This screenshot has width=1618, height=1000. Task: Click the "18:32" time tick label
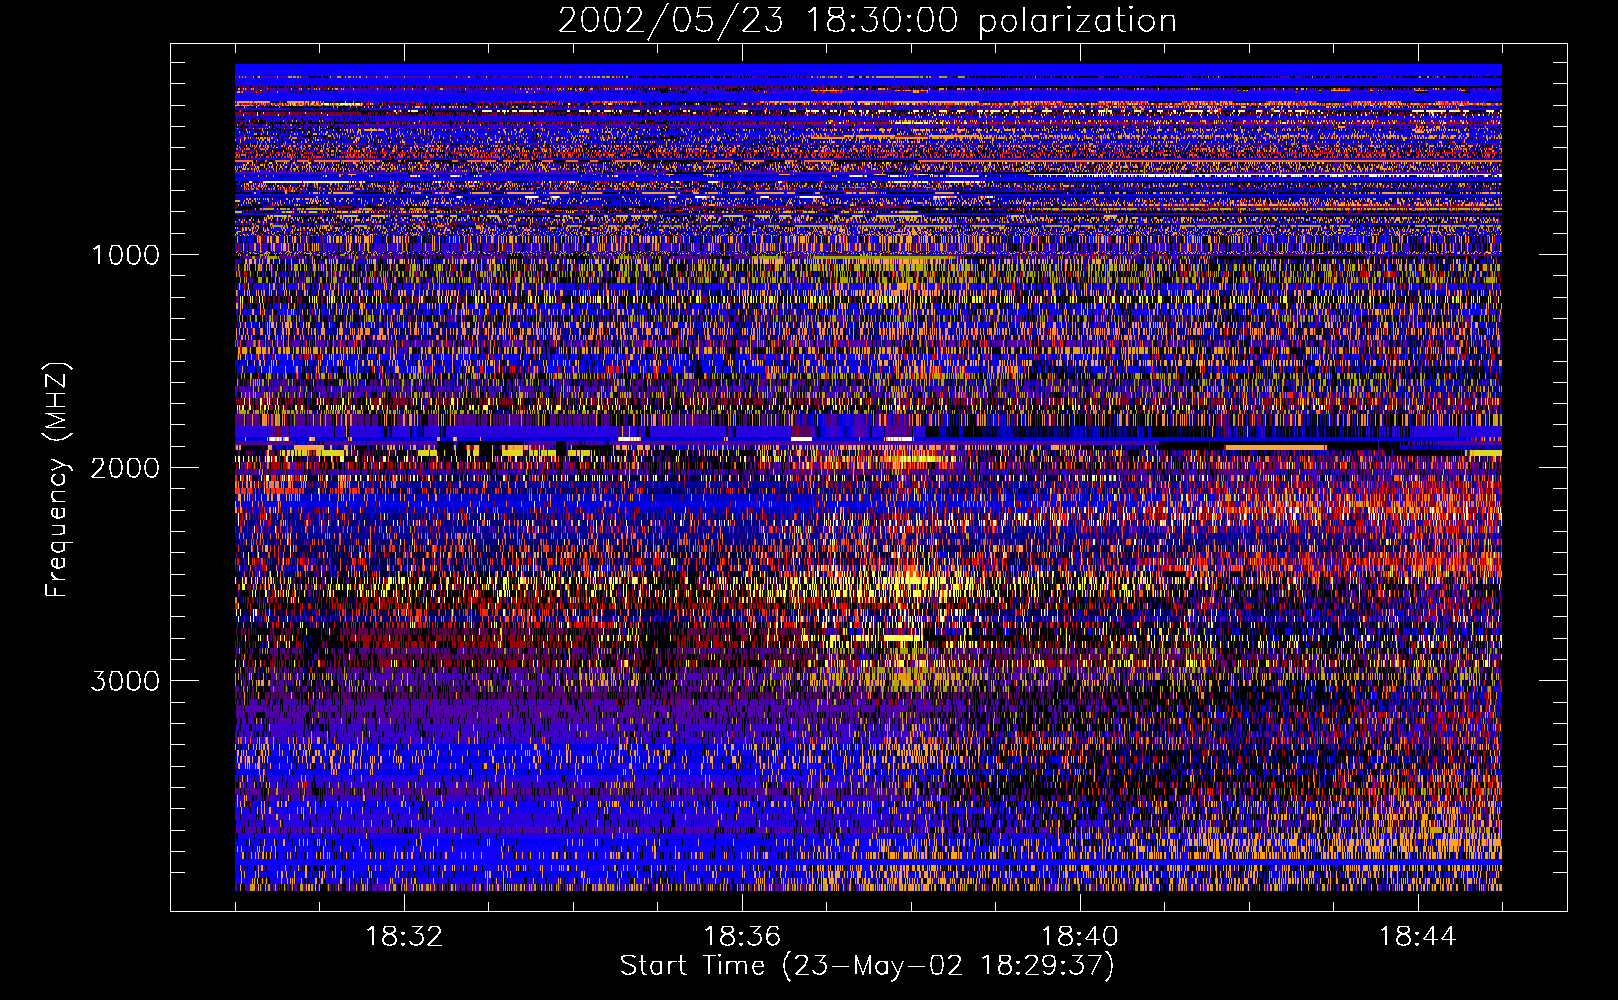click(404, 937)
